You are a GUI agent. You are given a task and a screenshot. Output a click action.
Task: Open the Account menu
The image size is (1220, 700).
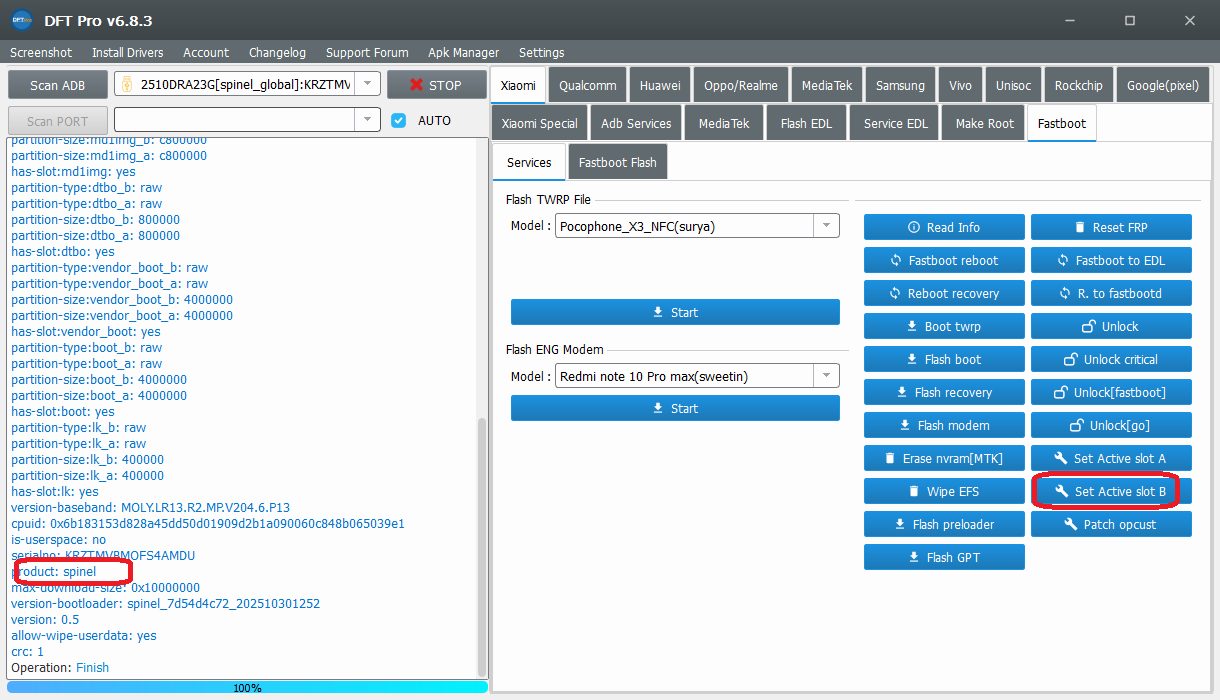point(206,52)
